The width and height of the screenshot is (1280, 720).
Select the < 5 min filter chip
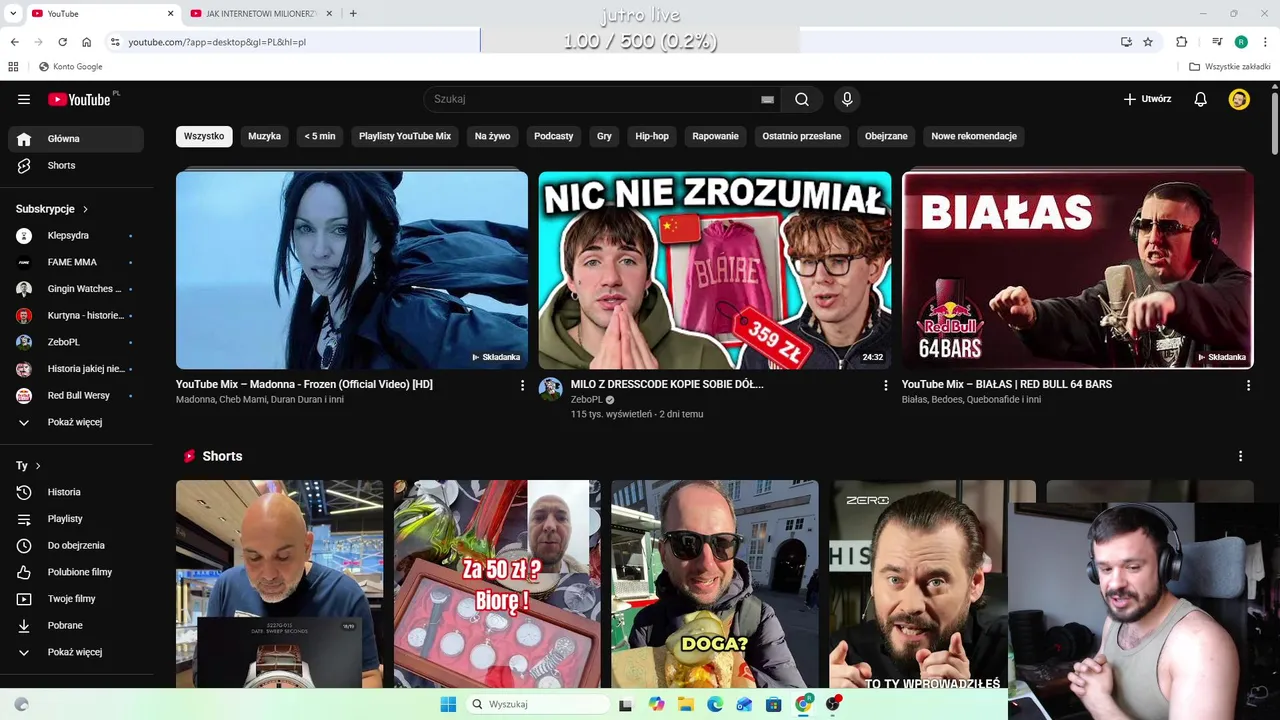click(320, 136)
